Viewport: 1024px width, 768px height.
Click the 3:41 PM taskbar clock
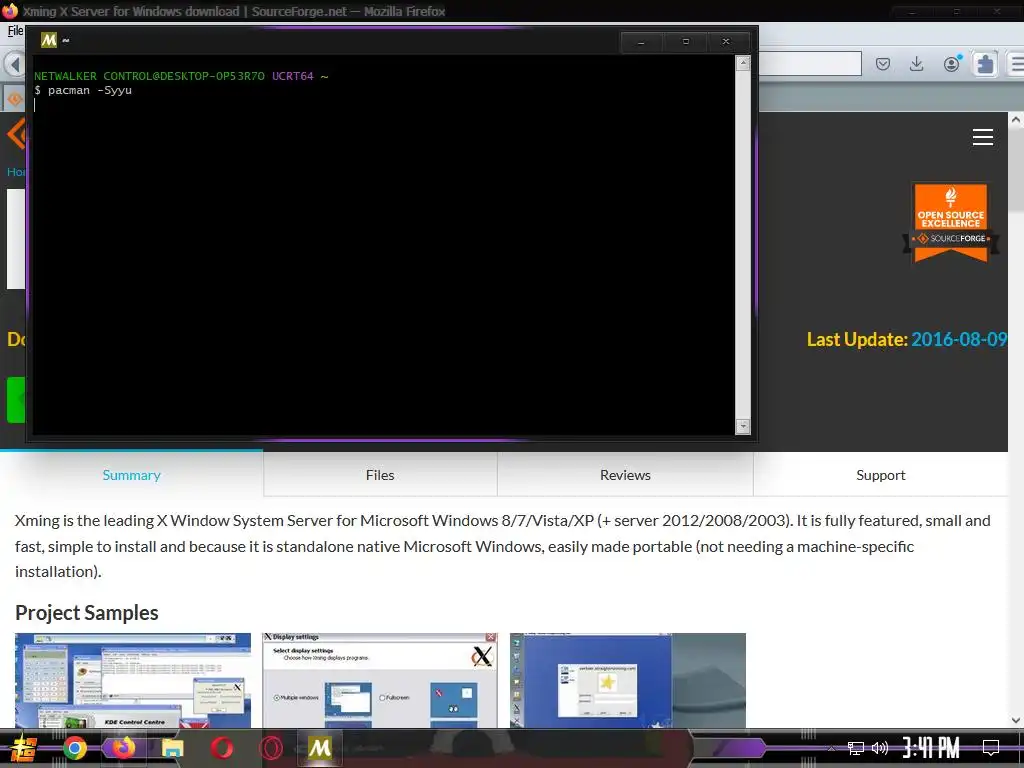pos(931,748)
